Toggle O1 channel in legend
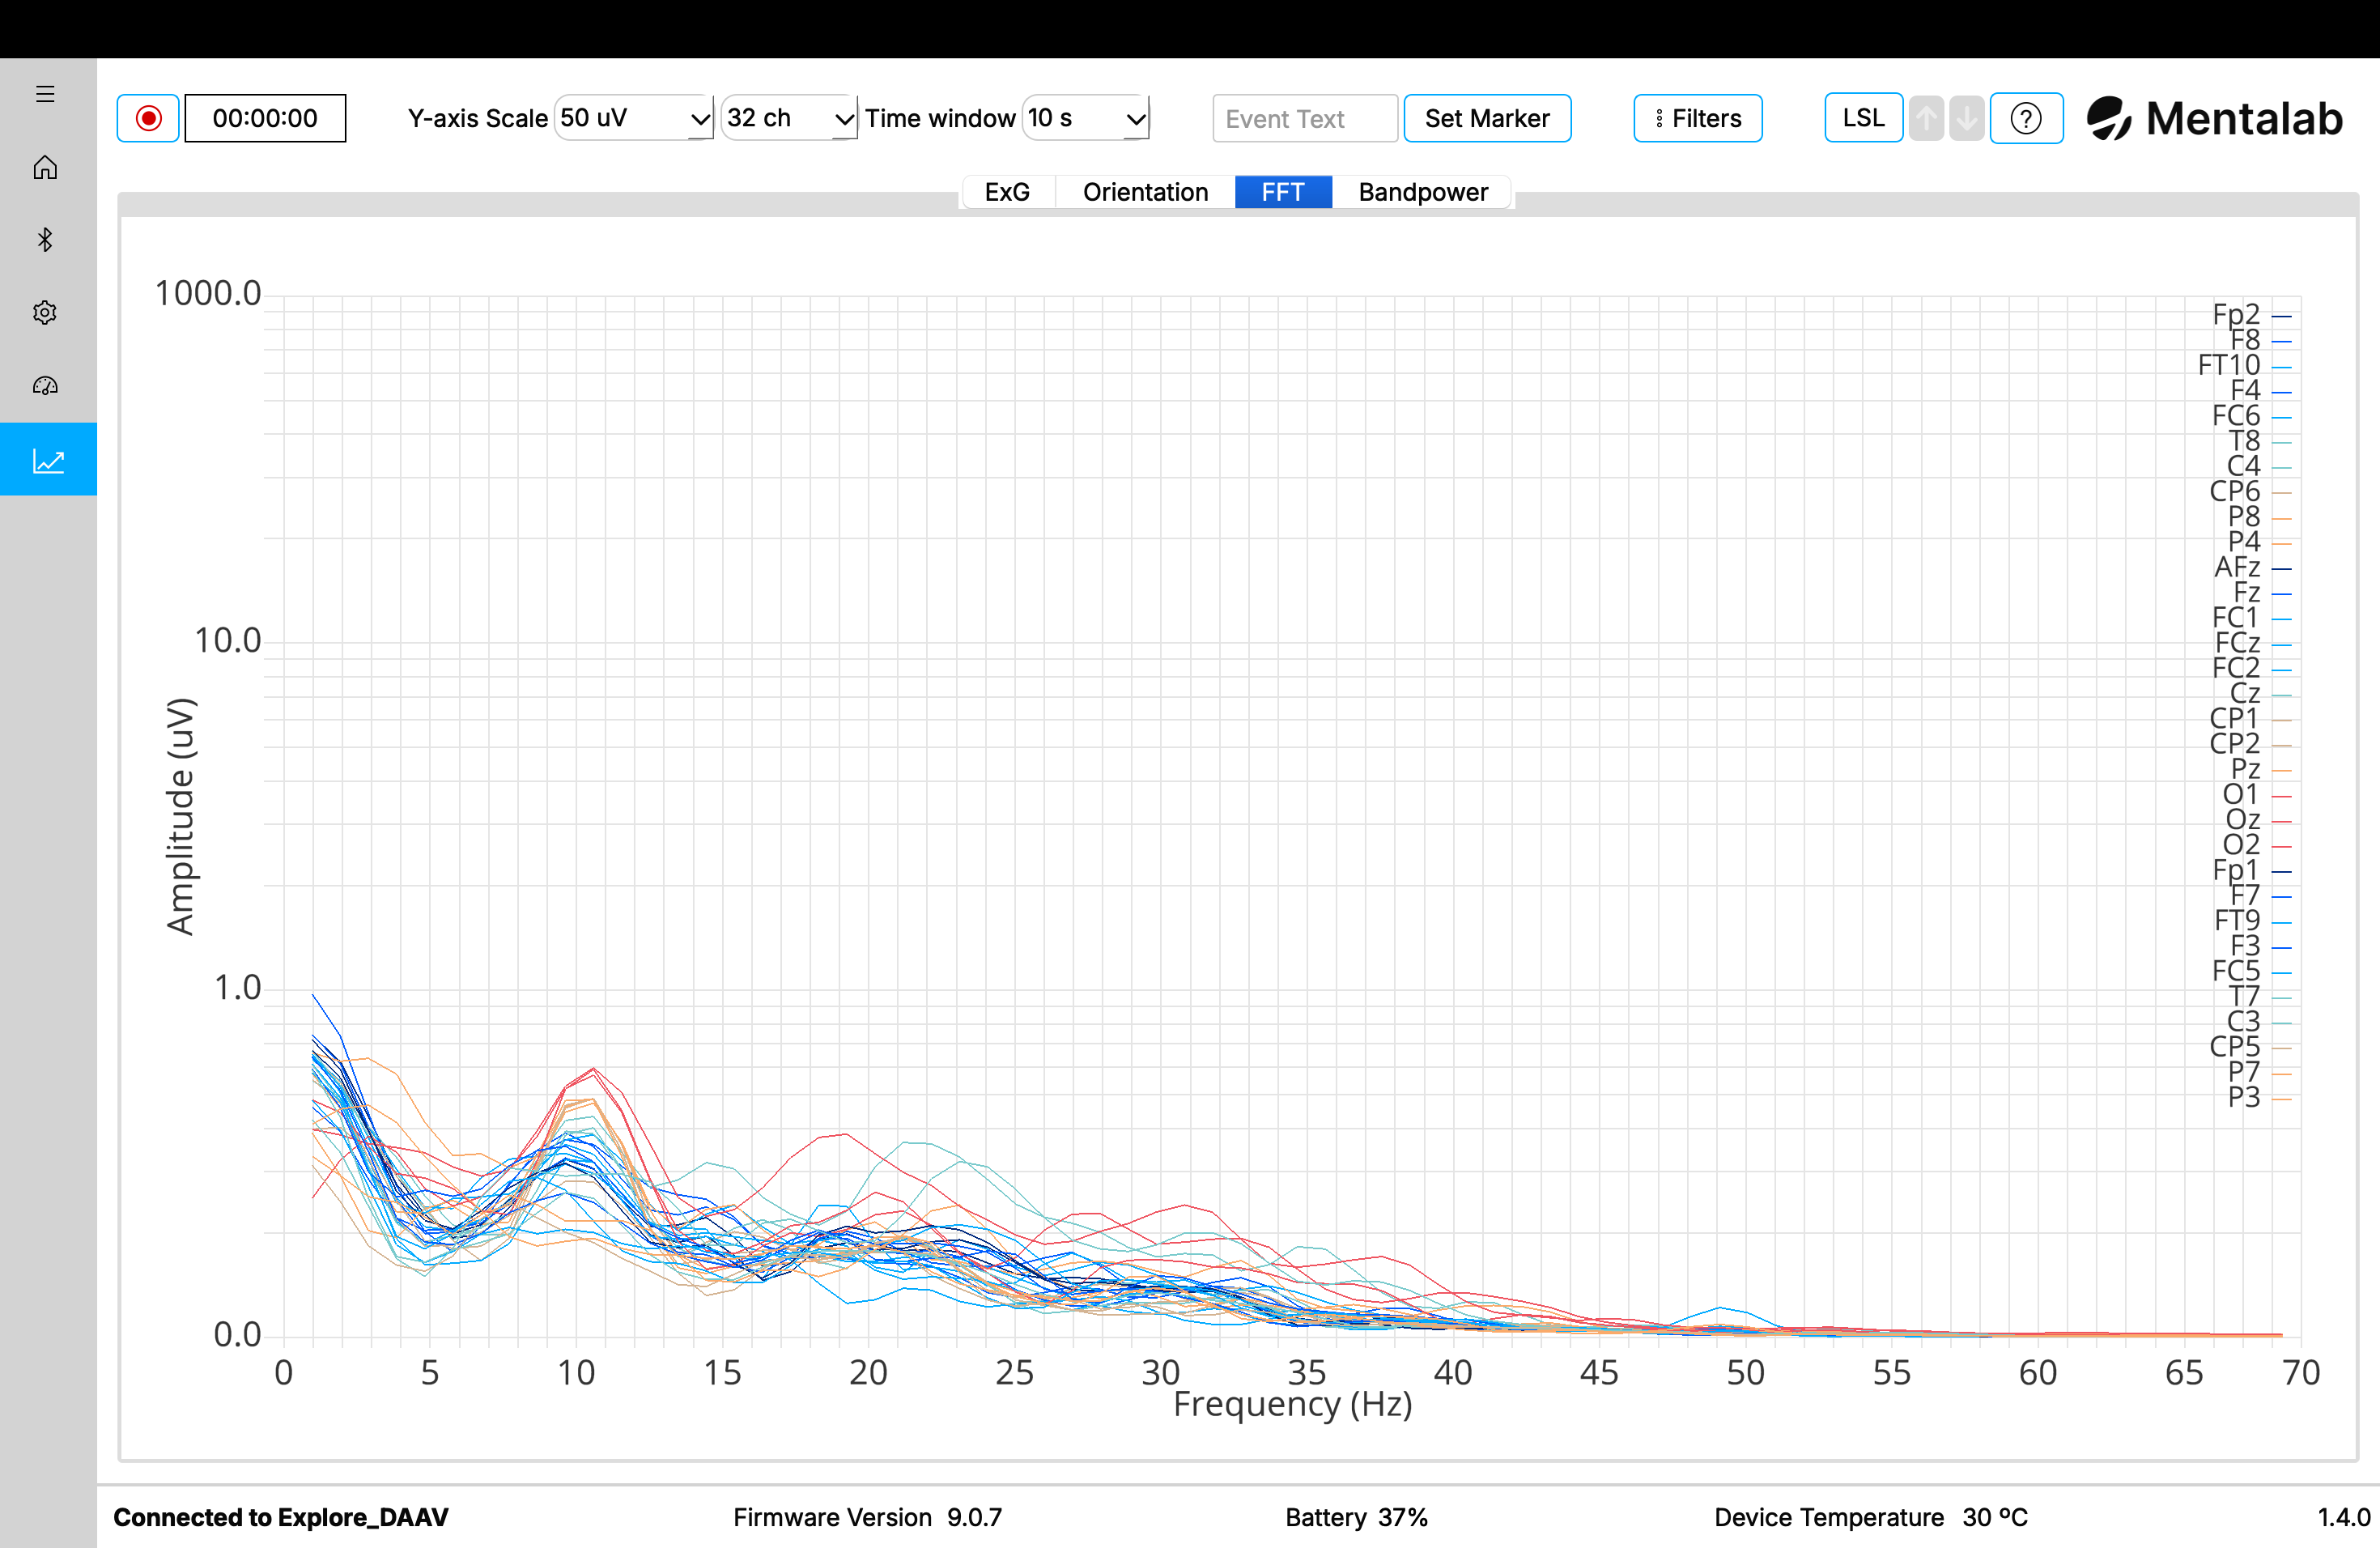Viewport: 2380px width, 1548px height. click(2256, 794)
